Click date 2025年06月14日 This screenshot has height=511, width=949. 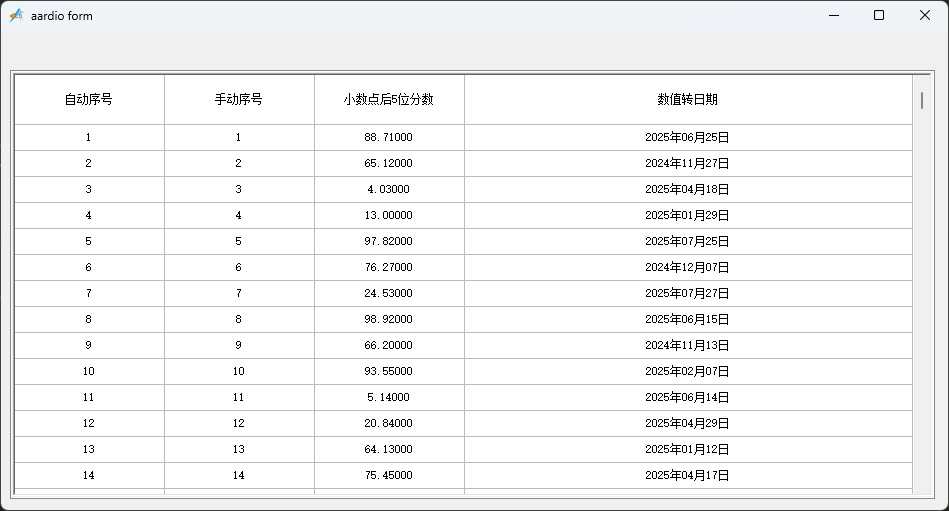pyautogui.click(x=688, y=398)
